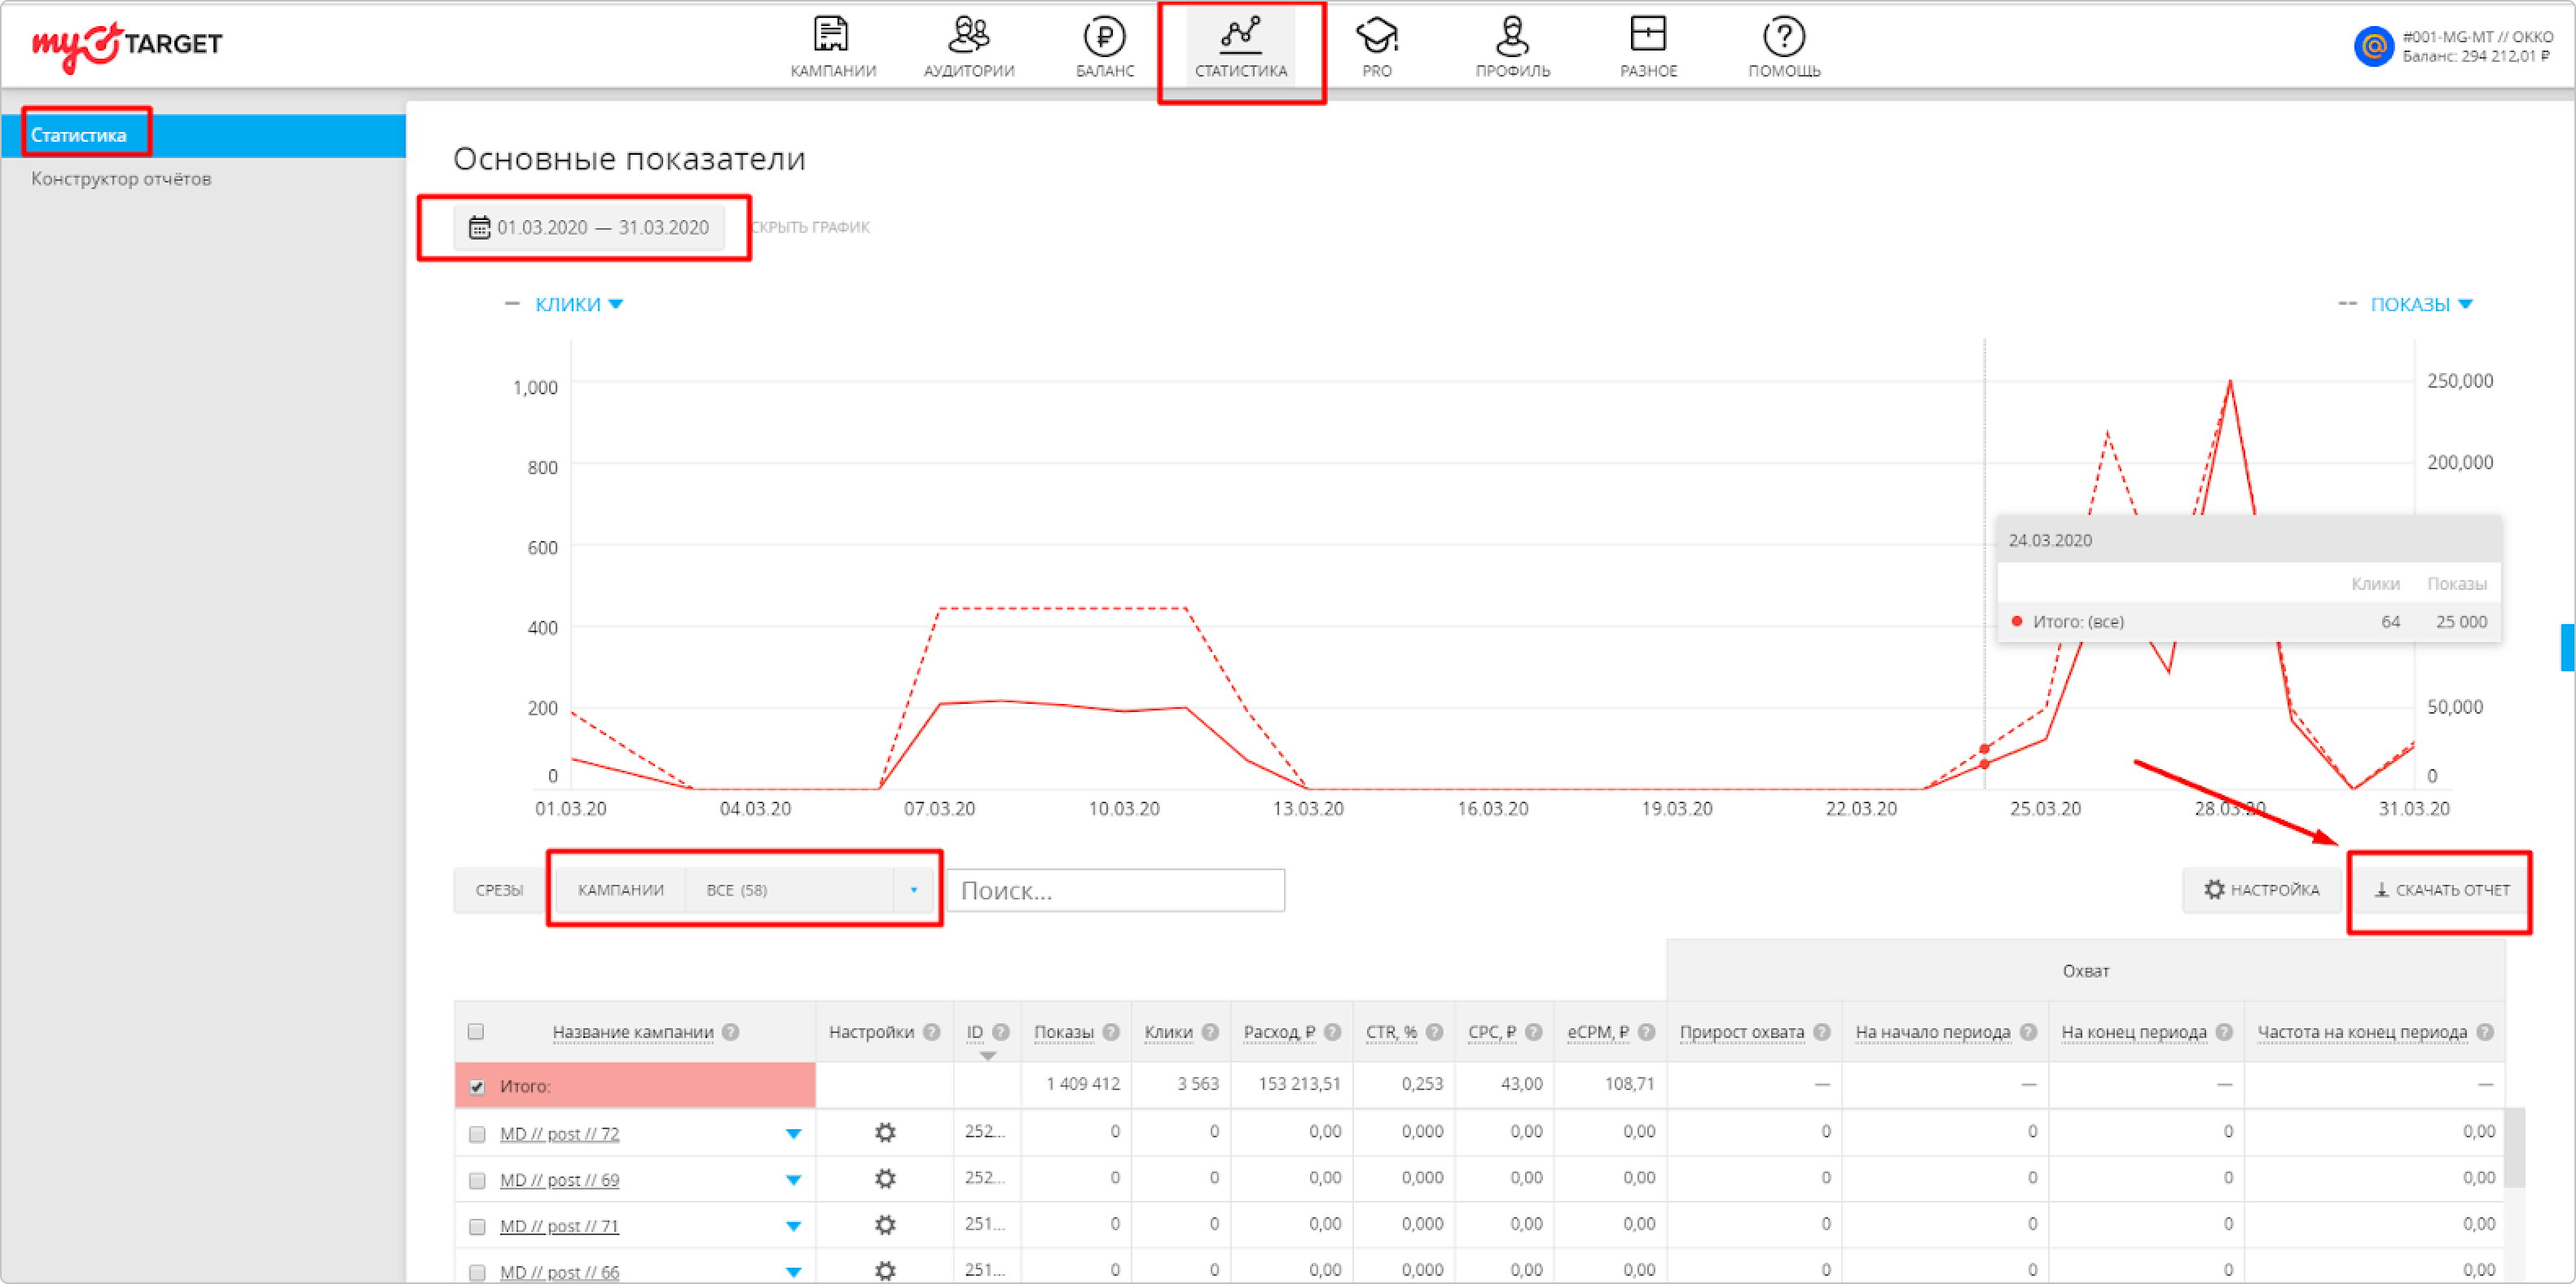This screenshot has width=2576, height=1284.
Task: Check the MD // post // 69 checkbox
Action: click(477, 1180)
